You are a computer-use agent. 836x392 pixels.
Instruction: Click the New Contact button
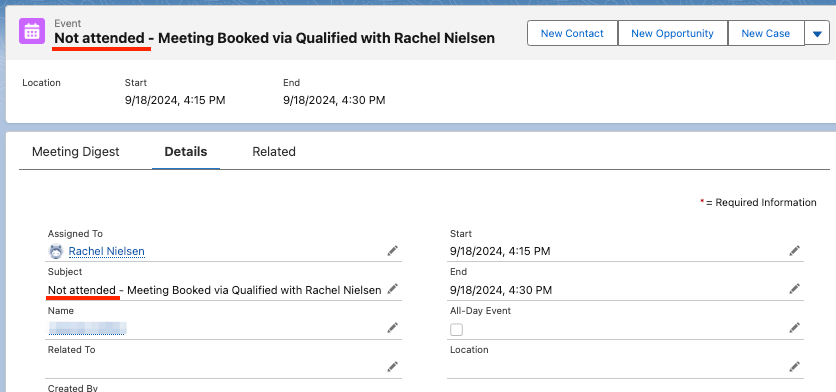click(x=572, y=34)
